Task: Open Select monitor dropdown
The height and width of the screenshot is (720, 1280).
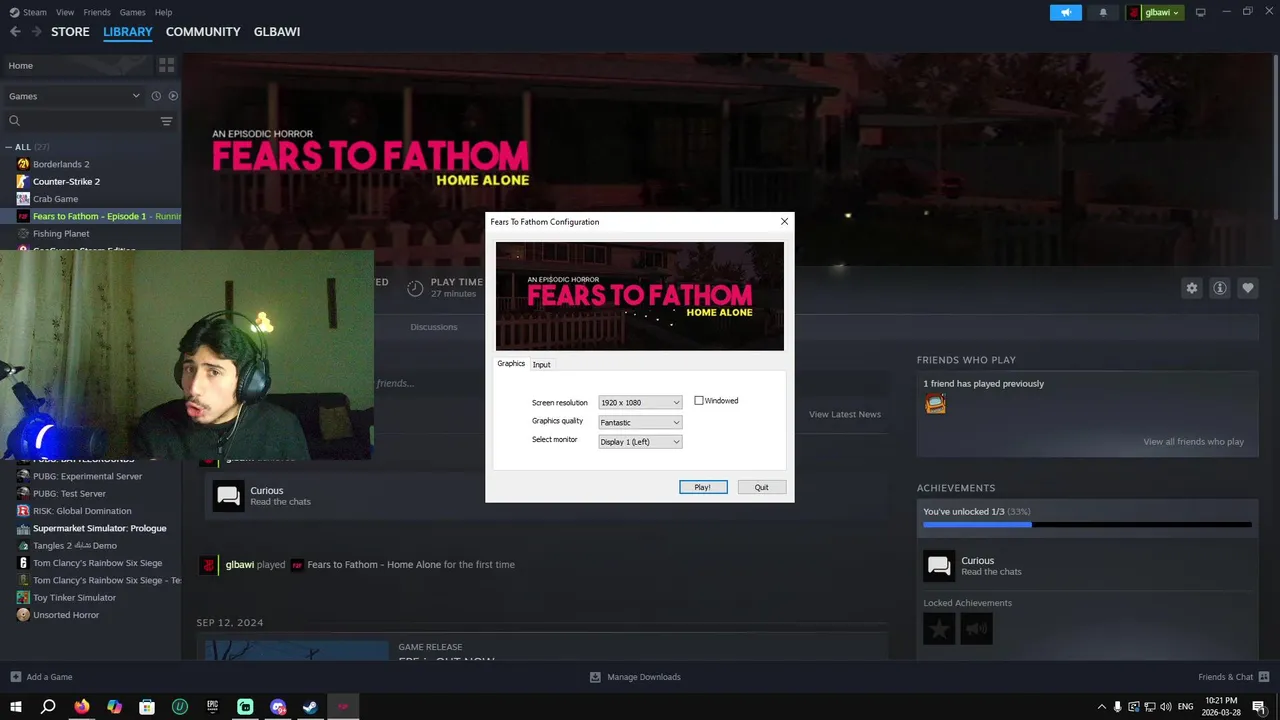Action: (640, 442)
